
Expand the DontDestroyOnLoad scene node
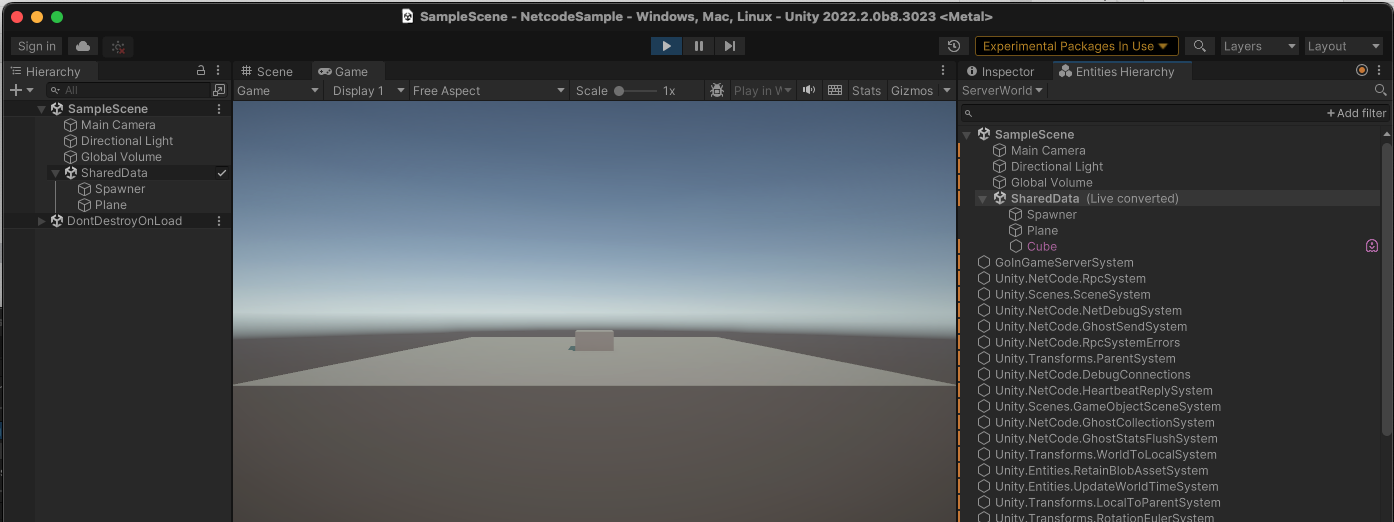[x=42, y=221]
